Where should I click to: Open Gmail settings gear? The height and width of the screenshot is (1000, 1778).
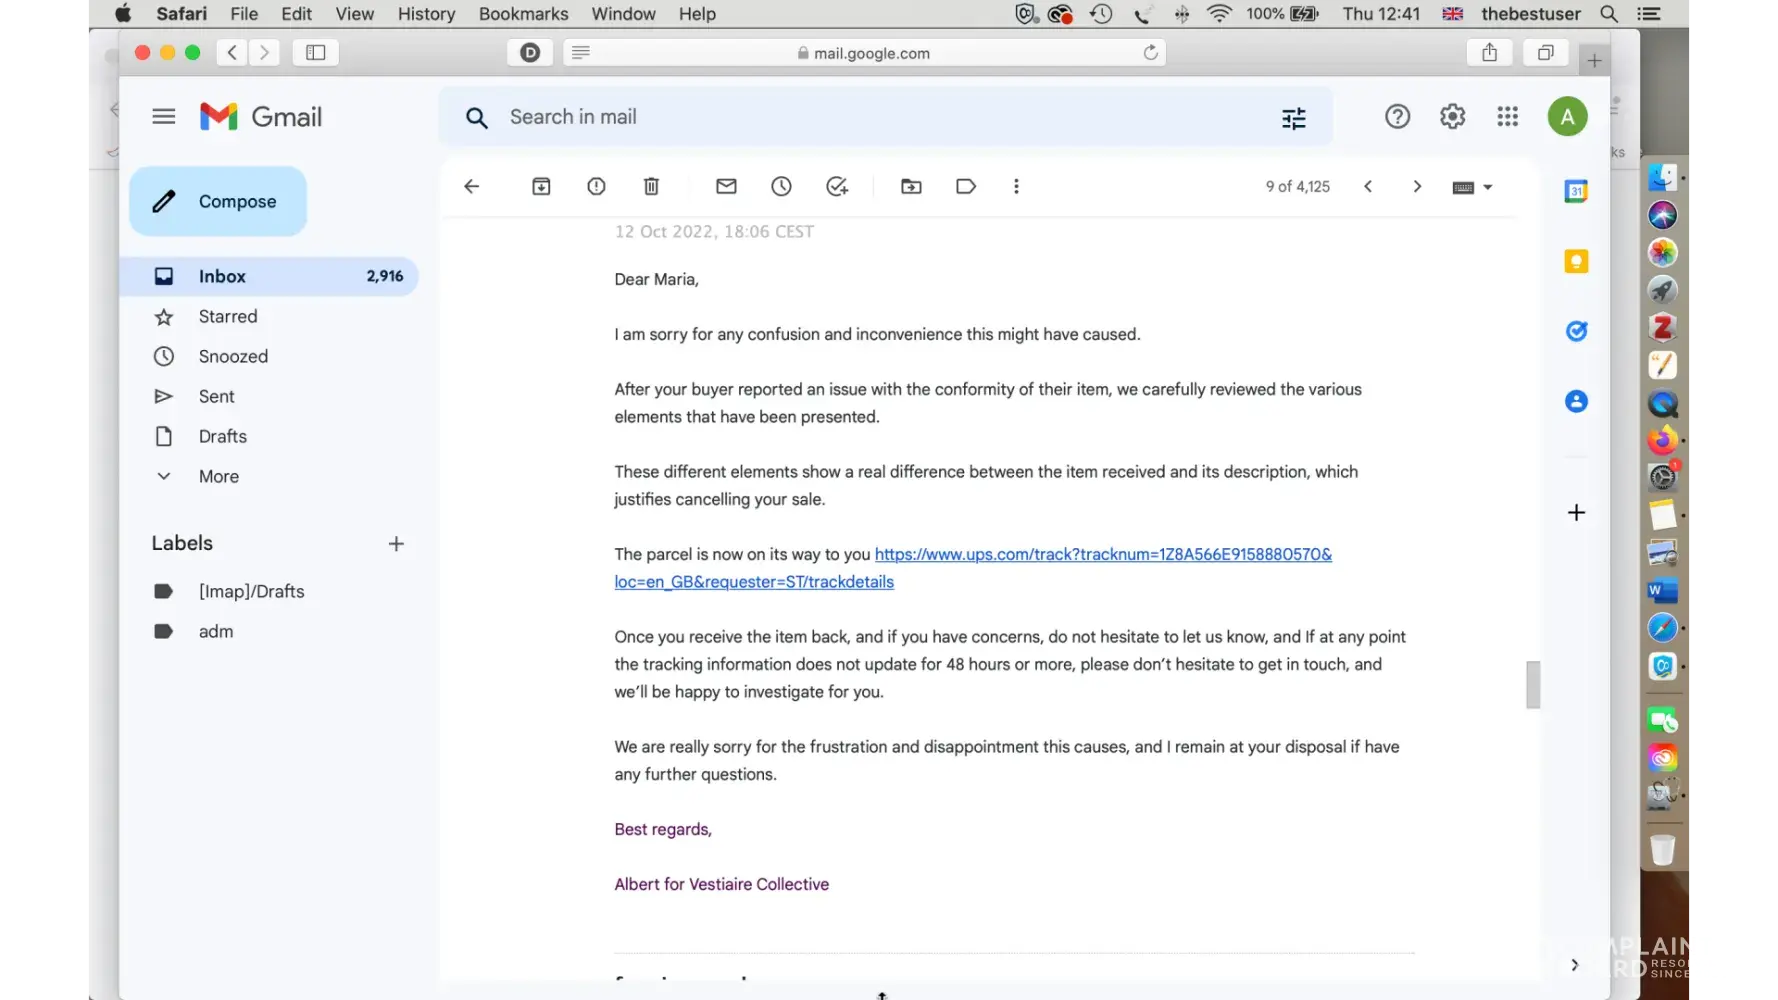(1452, 117)
